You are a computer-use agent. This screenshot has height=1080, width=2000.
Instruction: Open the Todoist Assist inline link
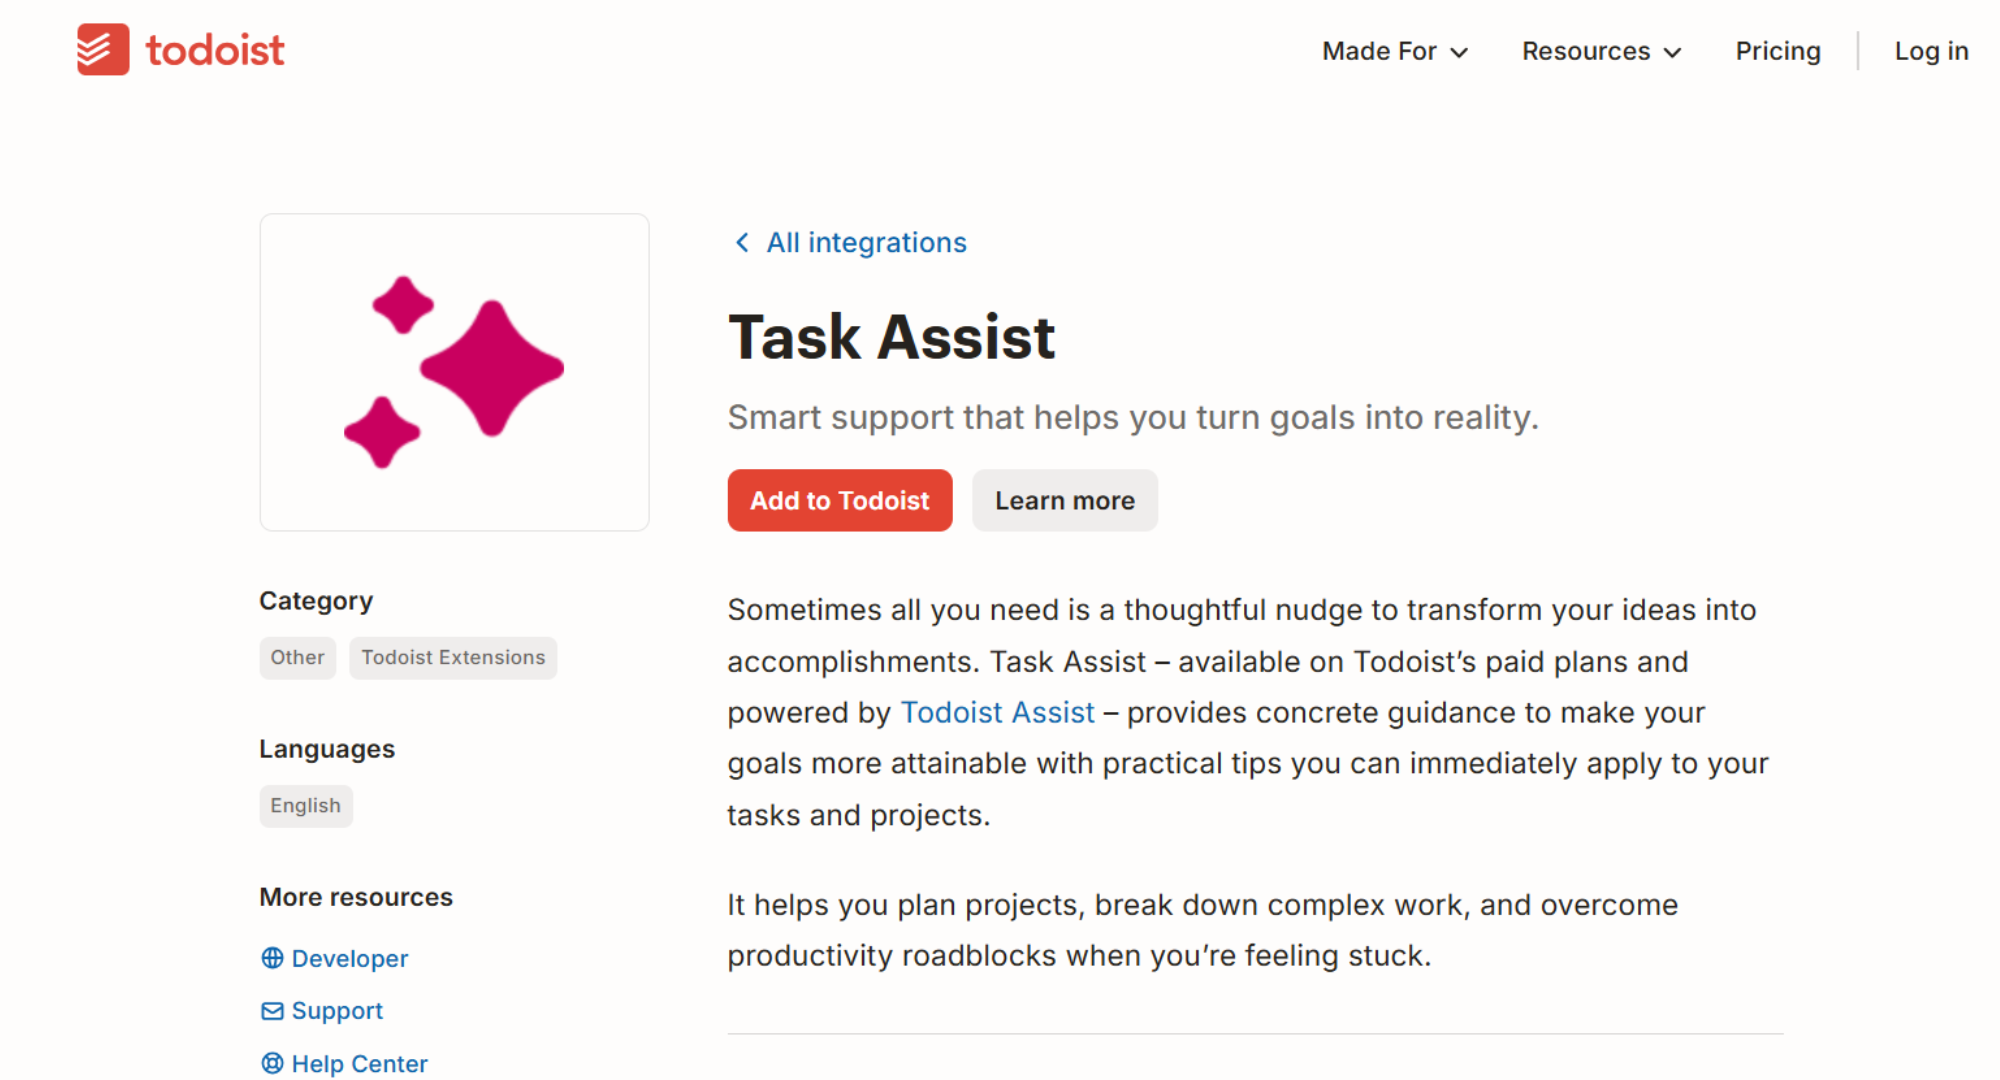(997, 712)
